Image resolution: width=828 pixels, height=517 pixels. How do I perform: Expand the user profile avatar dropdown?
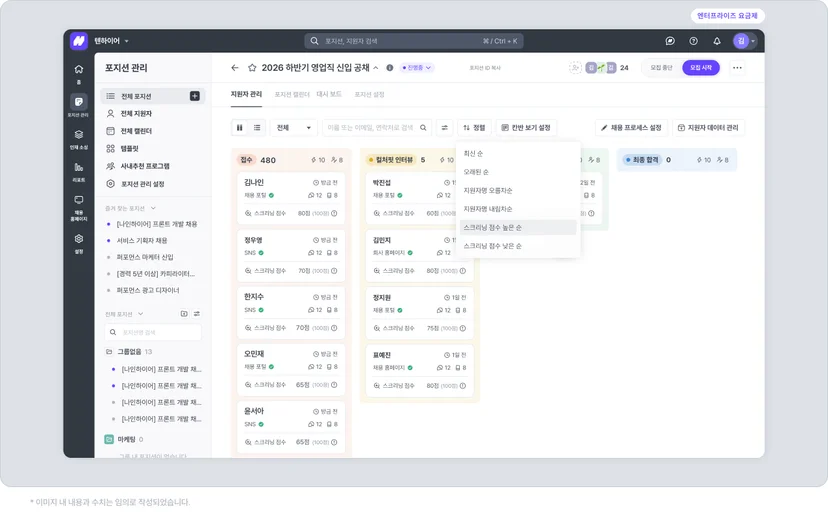coord(745,41)
